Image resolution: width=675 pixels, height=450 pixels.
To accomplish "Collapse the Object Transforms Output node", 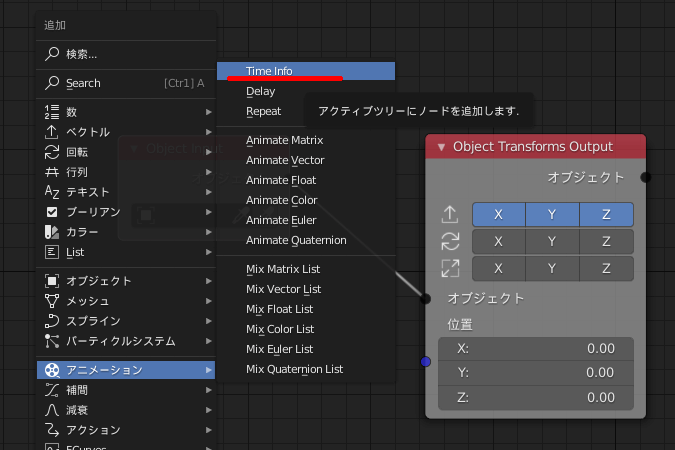I will pos(441,147).
